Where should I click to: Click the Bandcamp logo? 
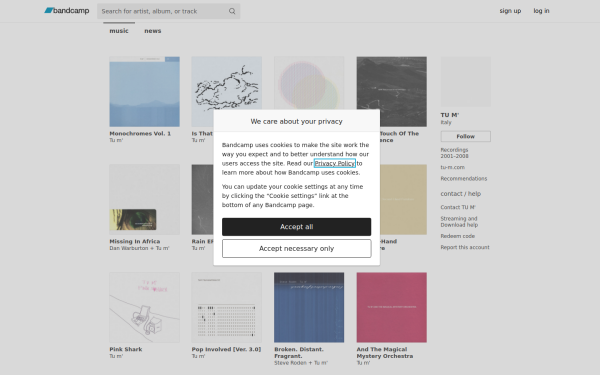tap(67, 11)
